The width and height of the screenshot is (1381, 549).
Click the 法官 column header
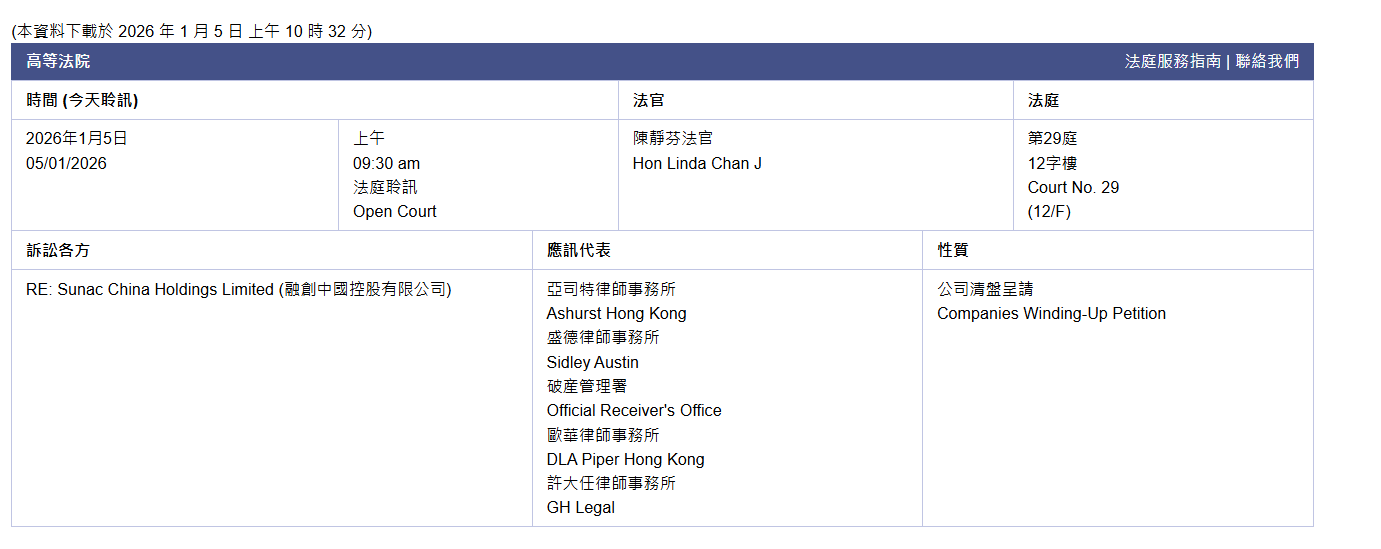coord(648,100)
